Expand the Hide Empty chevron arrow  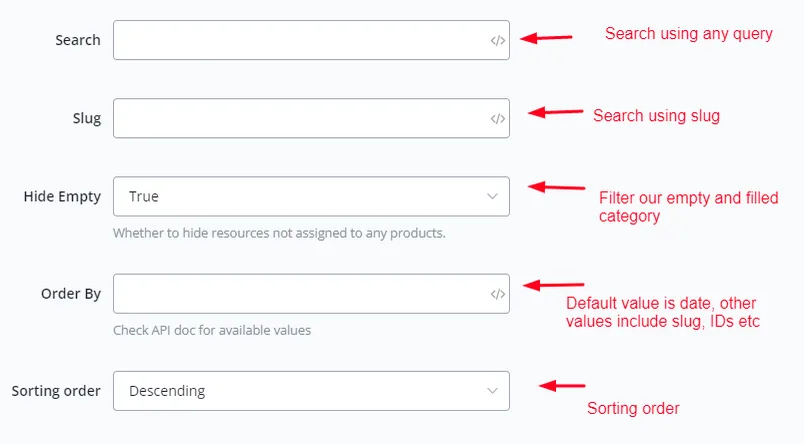(x=492, y=196)
